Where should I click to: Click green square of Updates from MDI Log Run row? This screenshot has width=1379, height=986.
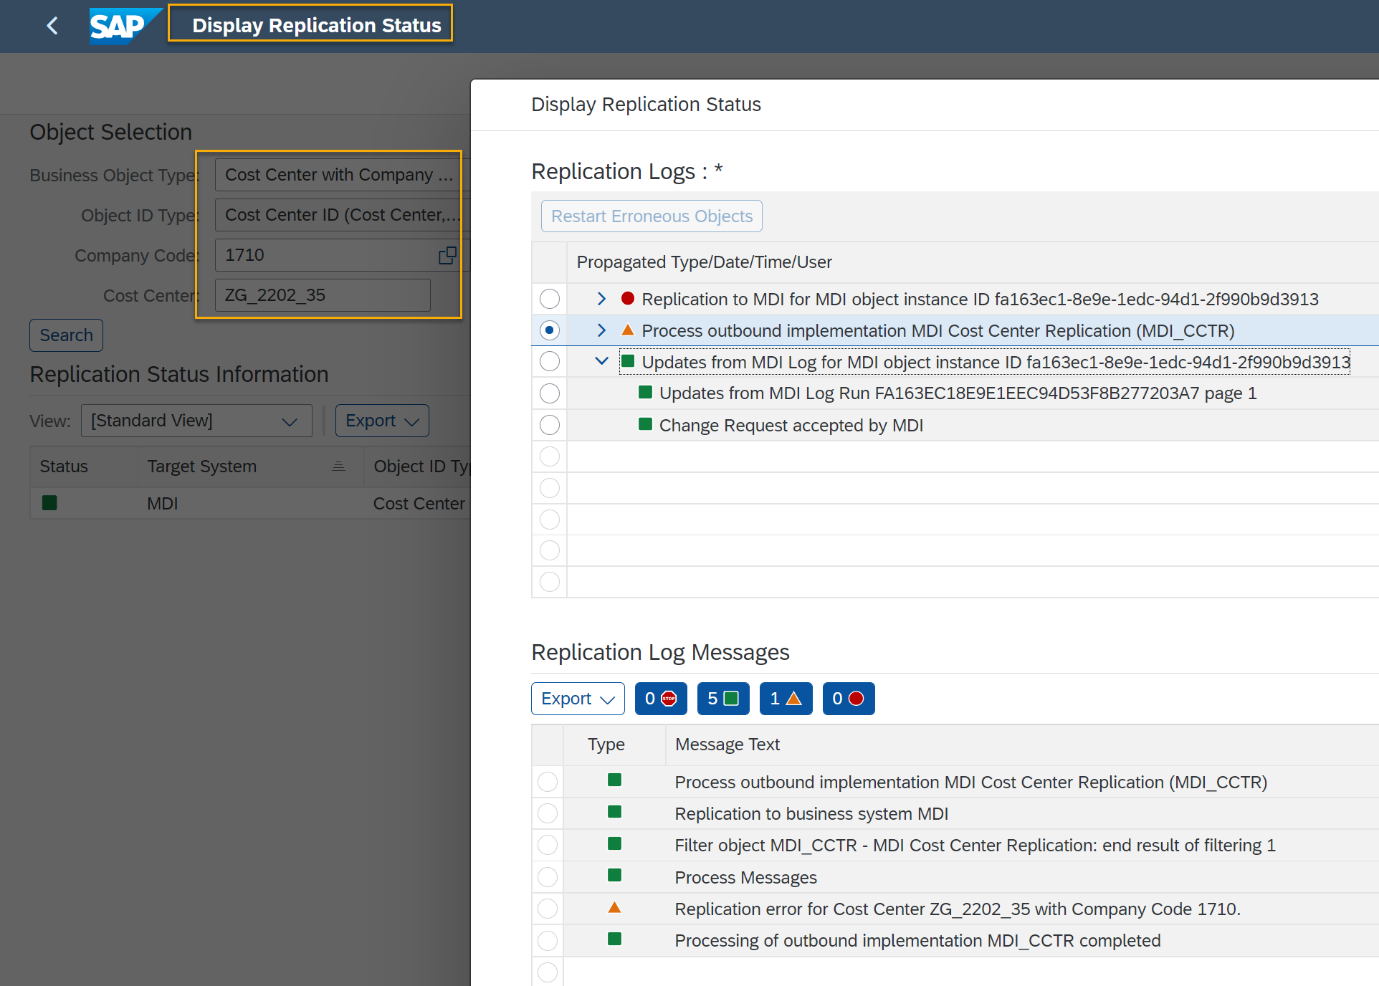[x=645, y=392]
